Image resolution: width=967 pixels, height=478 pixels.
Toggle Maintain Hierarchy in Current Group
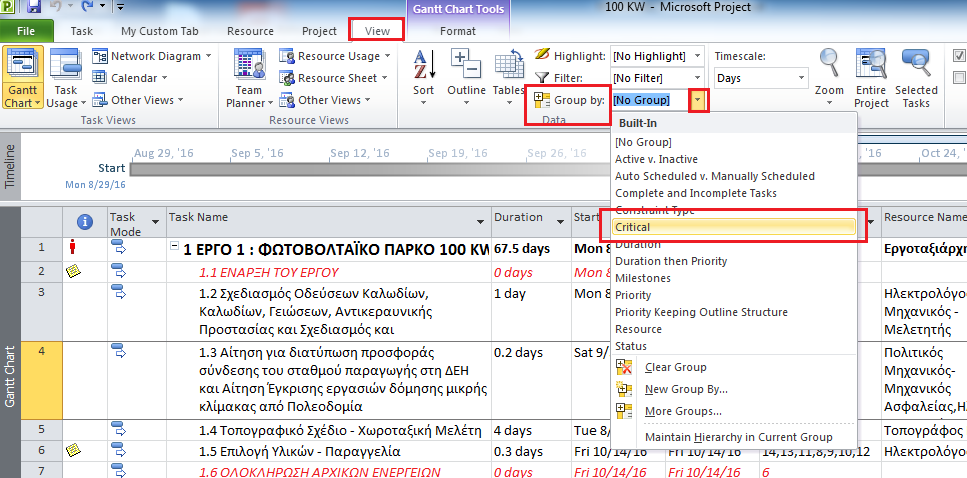click(x=734, y=437)
